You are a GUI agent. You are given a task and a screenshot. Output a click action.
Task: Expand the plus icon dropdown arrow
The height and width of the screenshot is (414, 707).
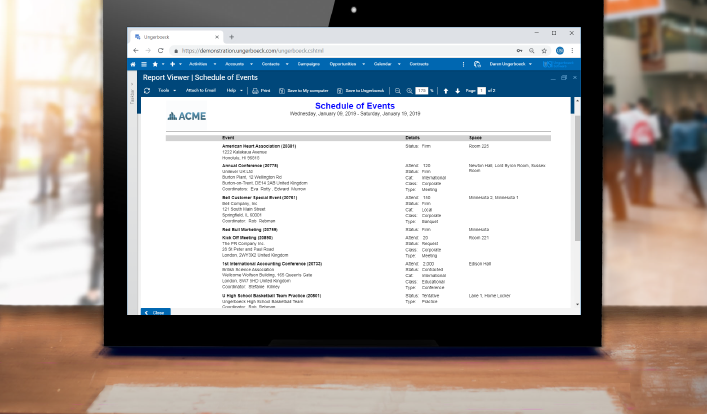coord(180,64)
